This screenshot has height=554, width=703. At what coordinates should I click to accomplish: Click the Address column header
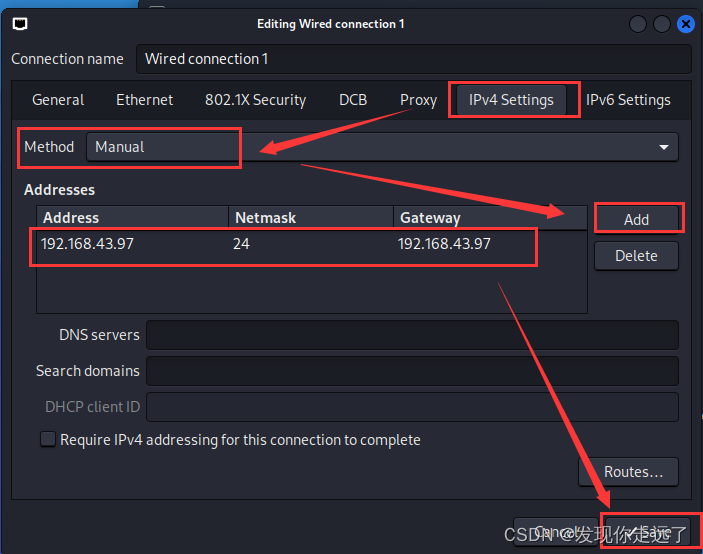click(x=133, y=218)
